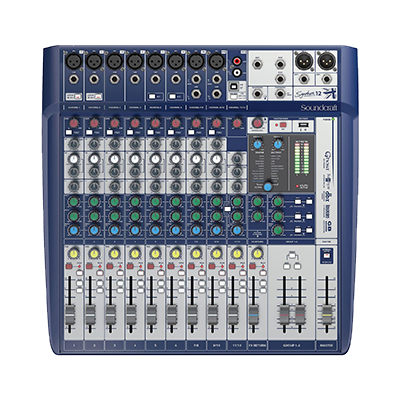Click the left group fader with red stripe

[284, 315]
